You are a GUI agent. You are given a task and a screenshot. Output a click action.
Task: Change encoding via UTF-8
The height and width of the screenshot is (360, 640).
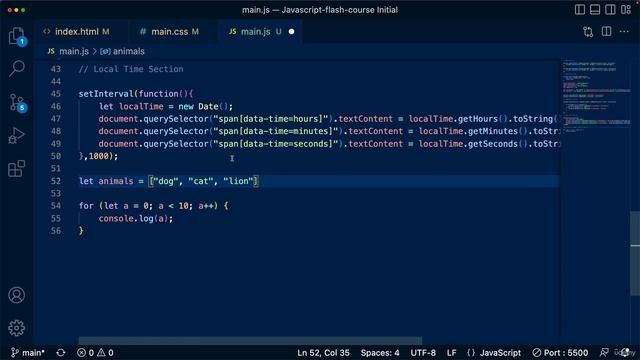coord(423,353)
